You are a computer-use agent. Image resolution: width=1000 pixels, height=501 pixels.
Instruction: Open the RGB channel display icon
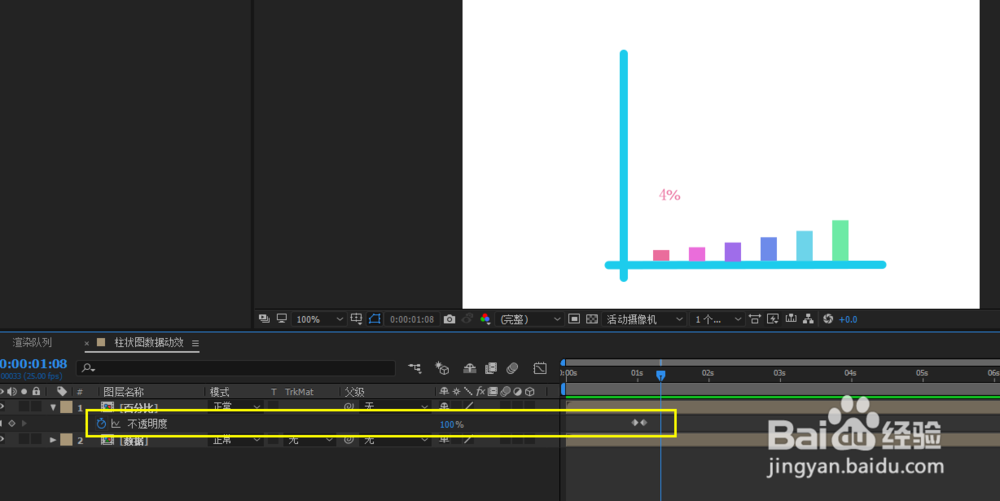point(485,319)
